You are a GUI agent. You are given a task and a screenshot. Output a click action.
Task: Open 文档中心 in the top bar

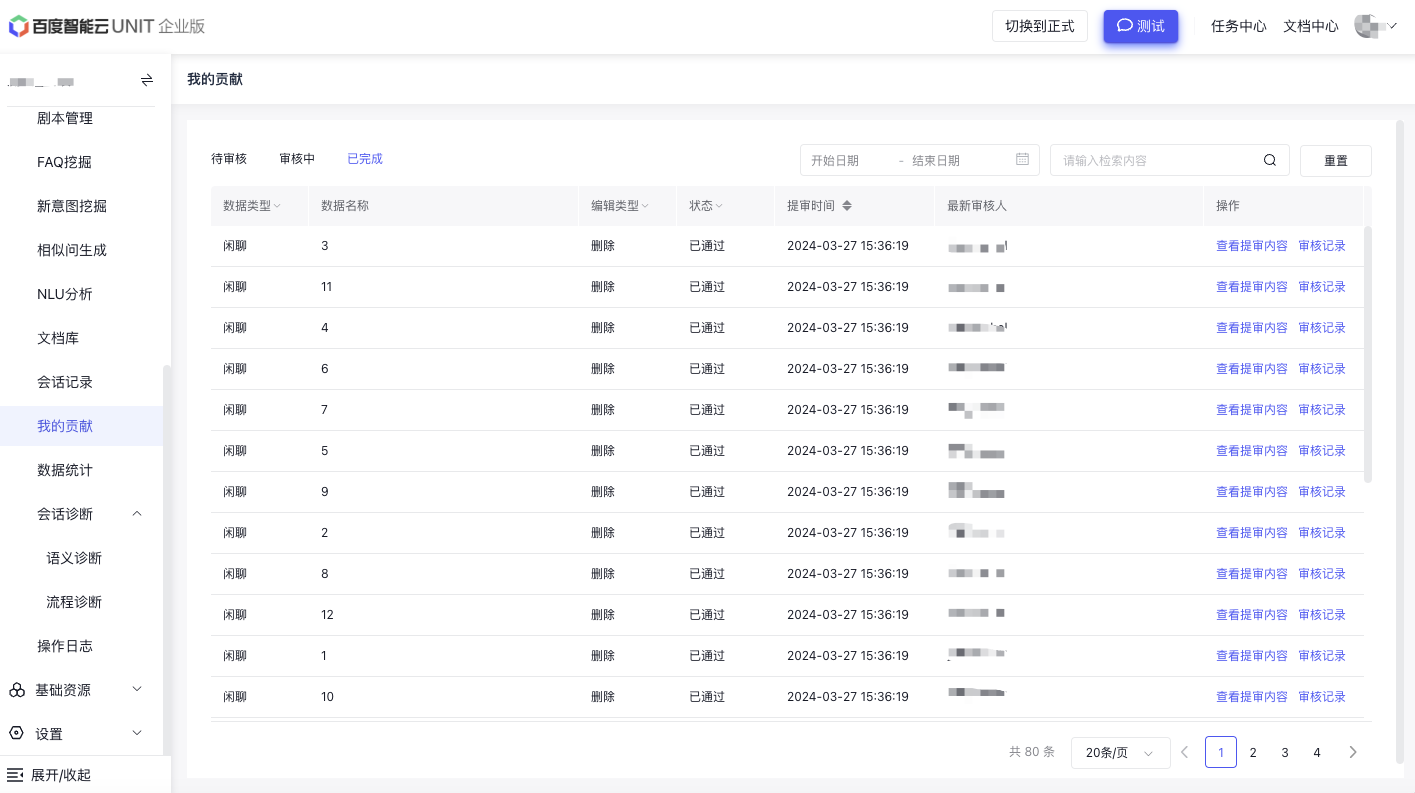(x=1311, y=26)
